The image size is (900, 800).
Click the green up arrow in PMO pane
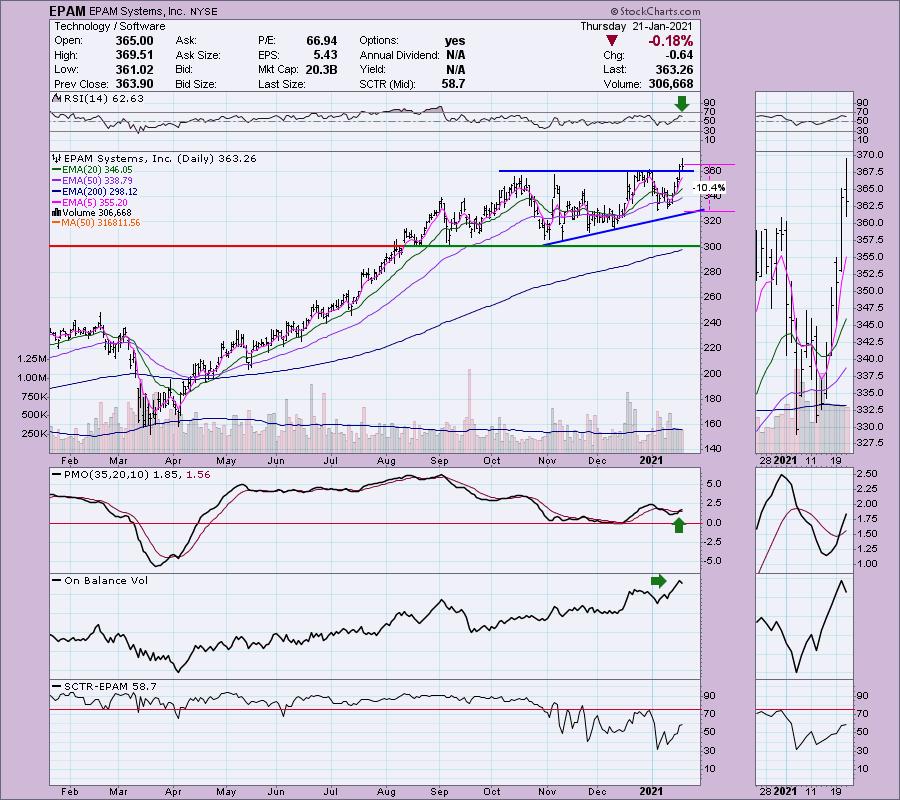(x=679, y=525)
